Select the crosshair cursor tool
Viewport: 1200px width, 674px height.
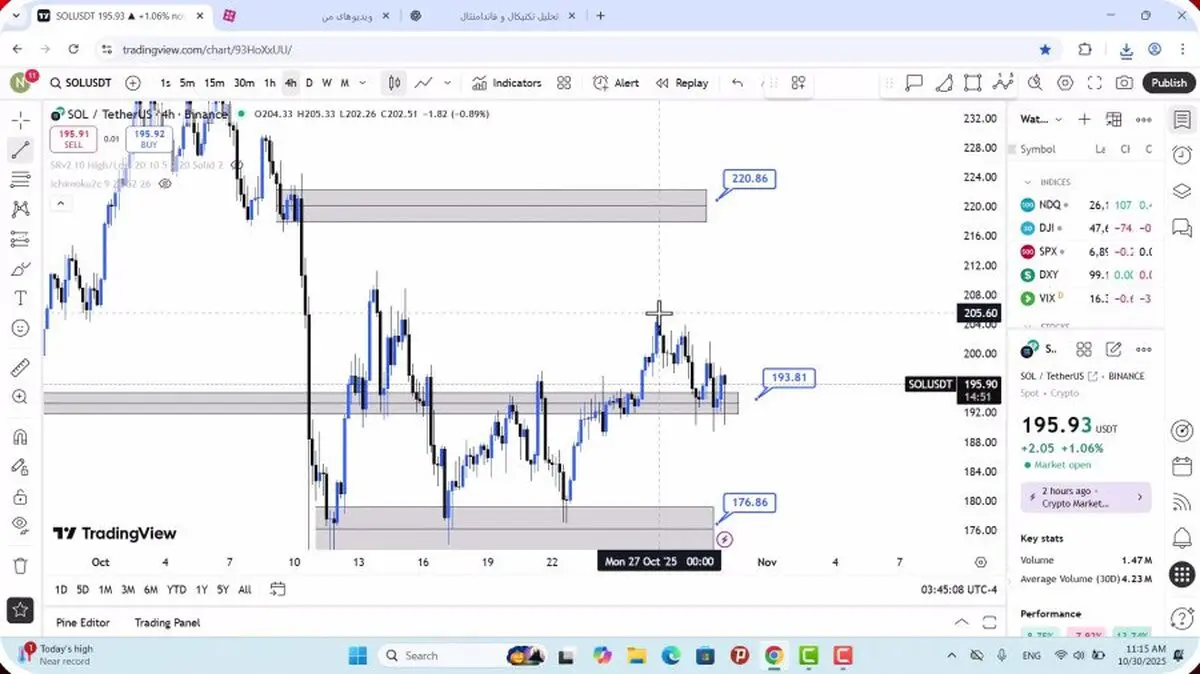coord(20,121)
